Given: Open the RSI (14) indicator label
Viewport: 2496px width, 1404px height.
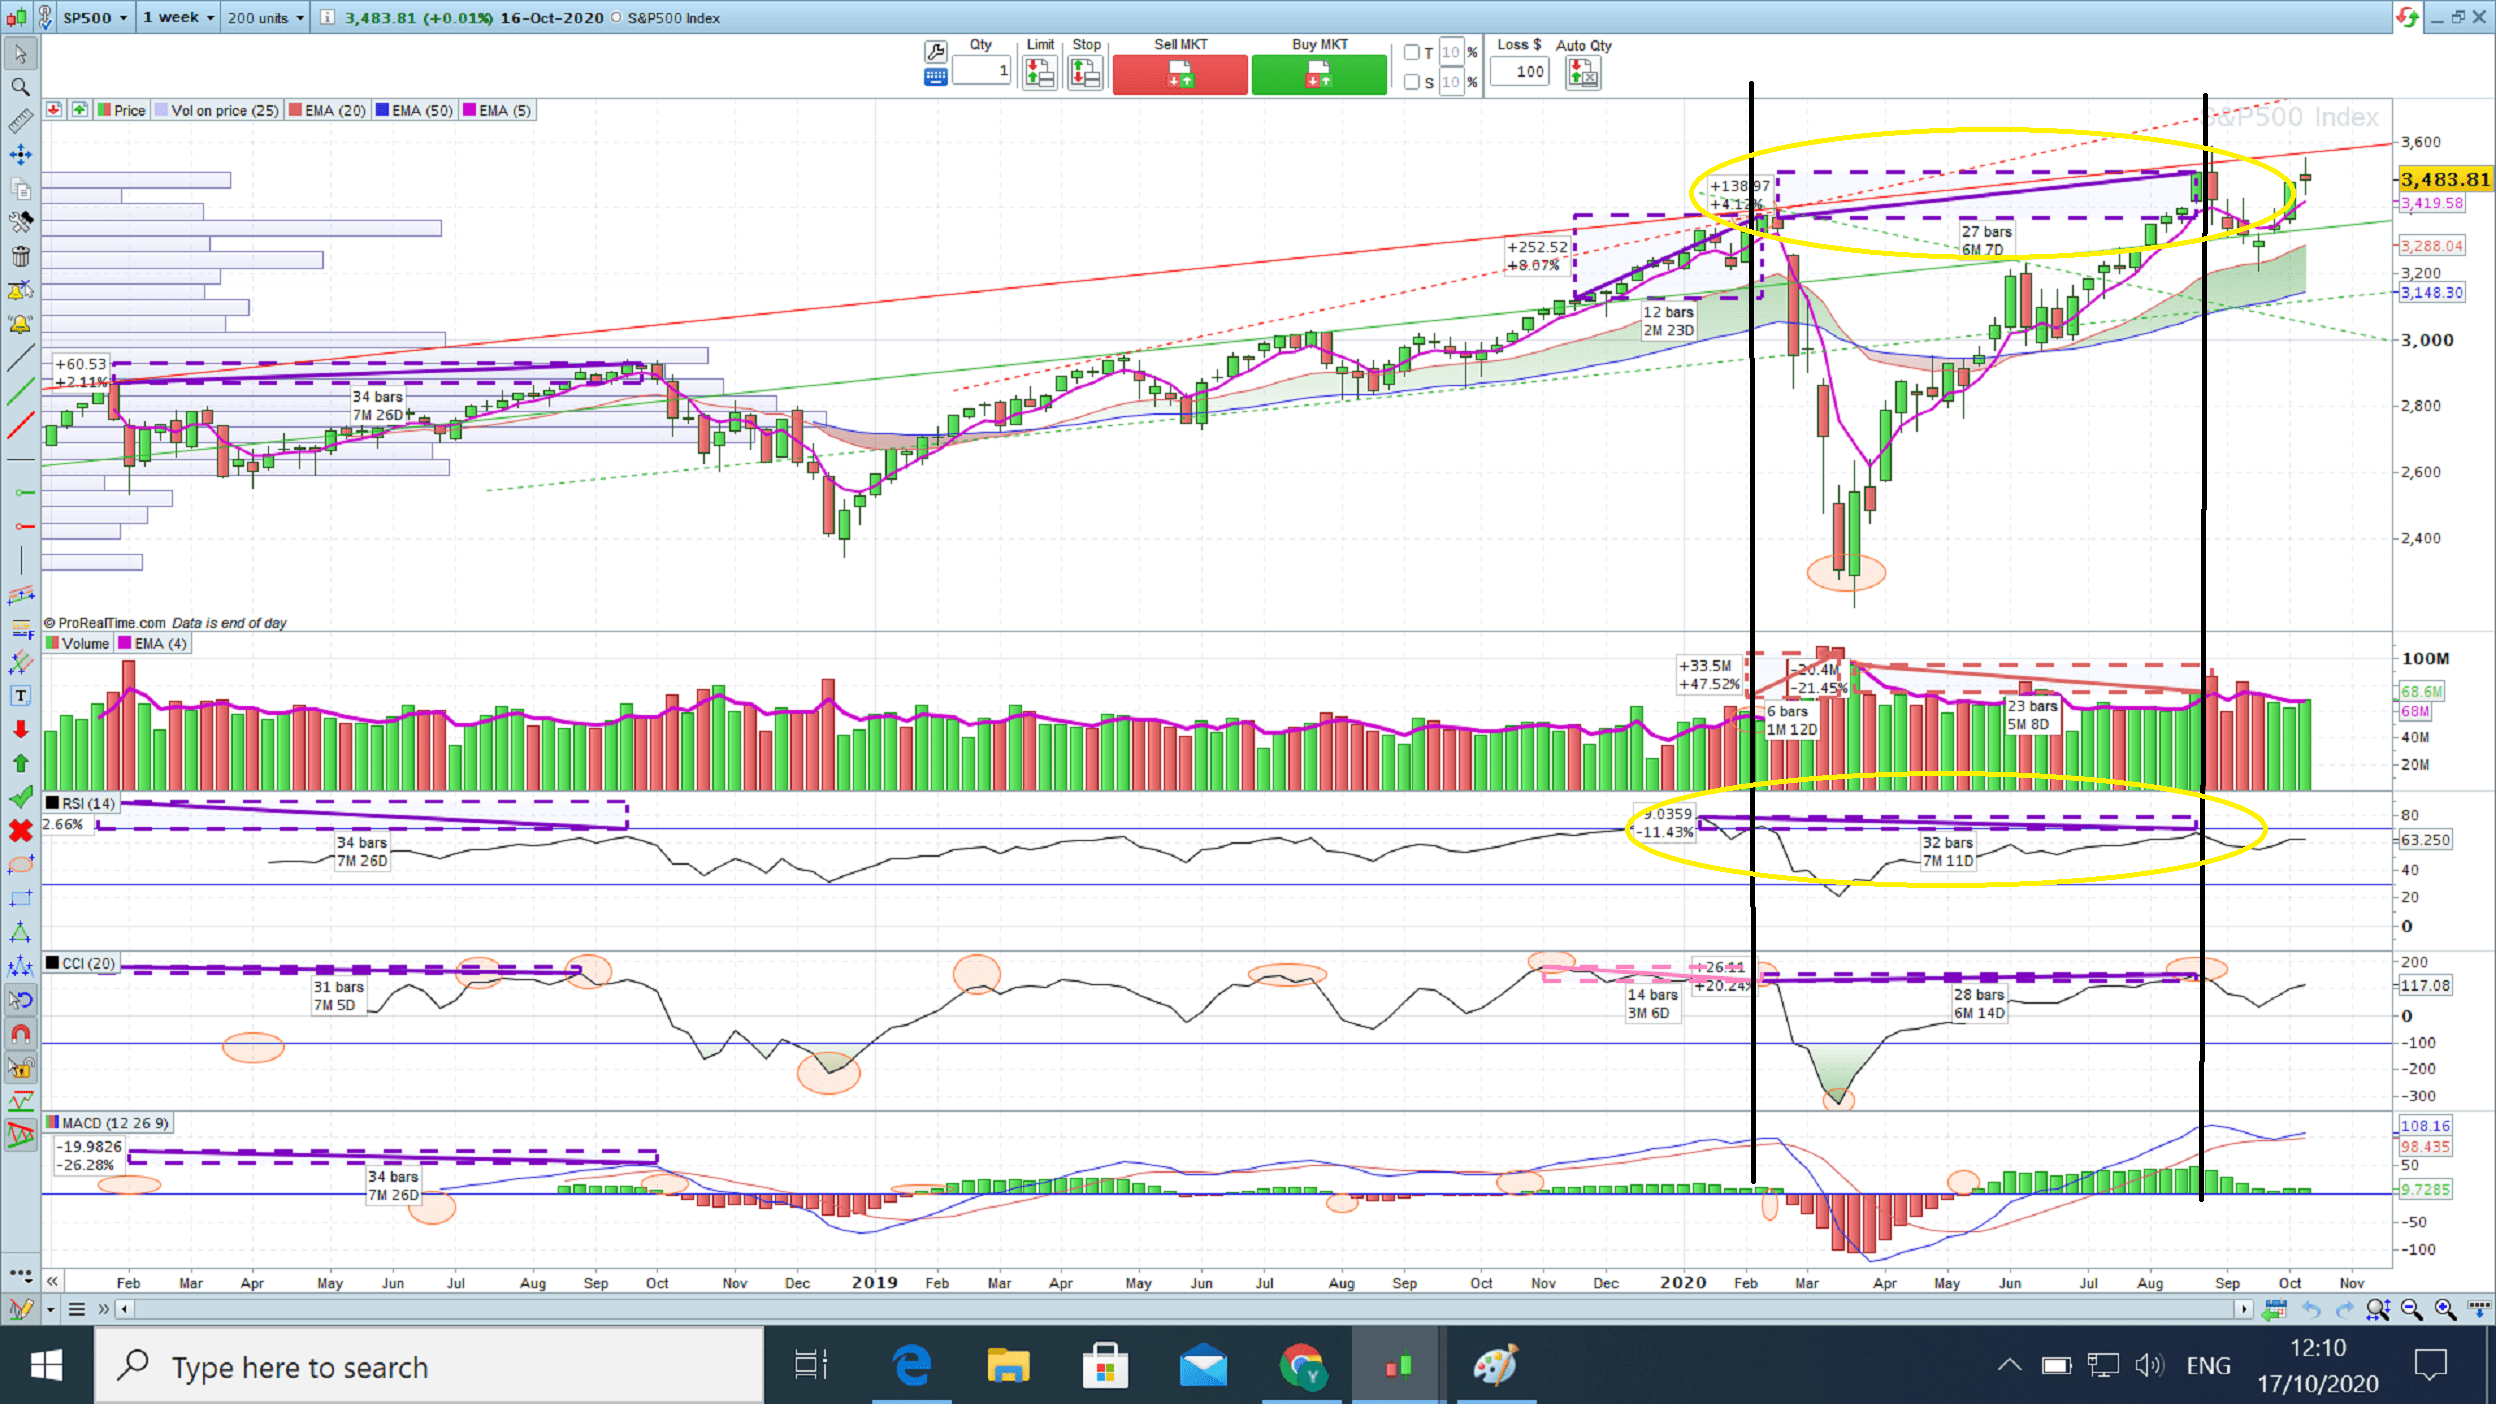Looking at the screenshot, I should click(81, 803).
